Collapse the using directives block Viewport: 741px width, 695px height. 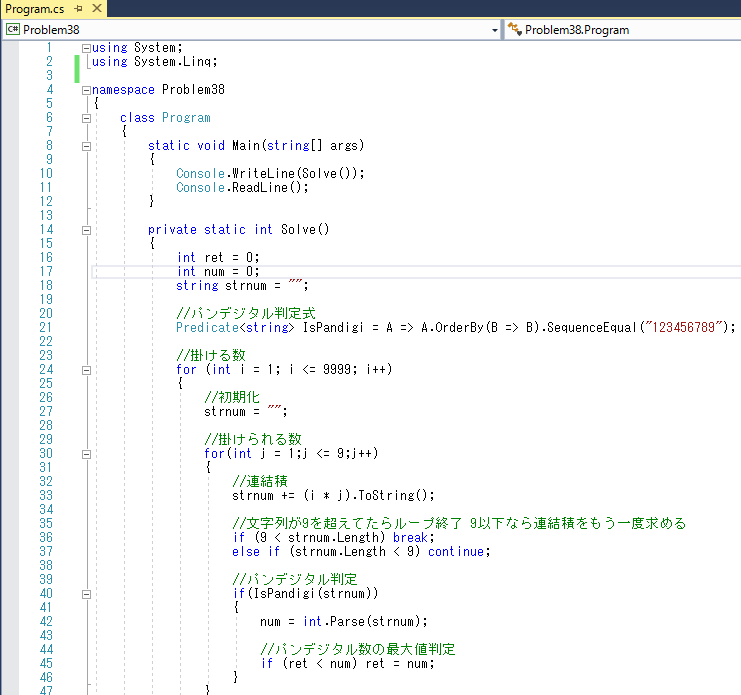point(86,48)
